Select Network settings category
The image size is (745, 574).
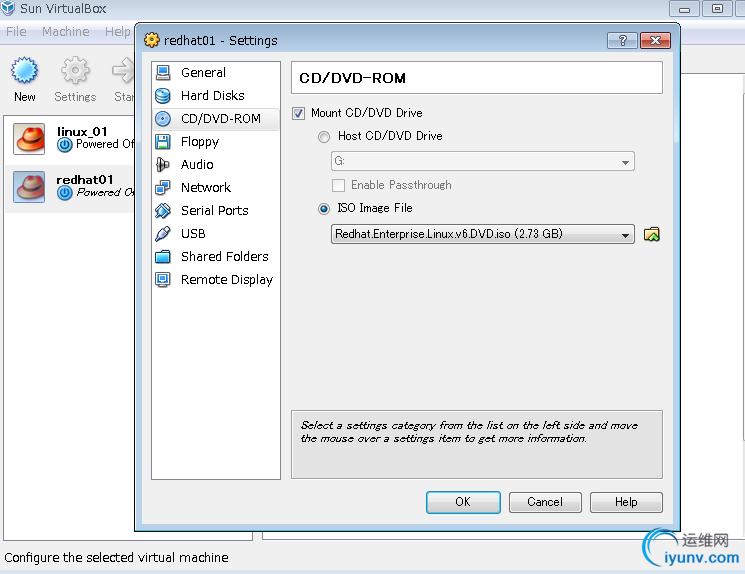click(216, 188)
